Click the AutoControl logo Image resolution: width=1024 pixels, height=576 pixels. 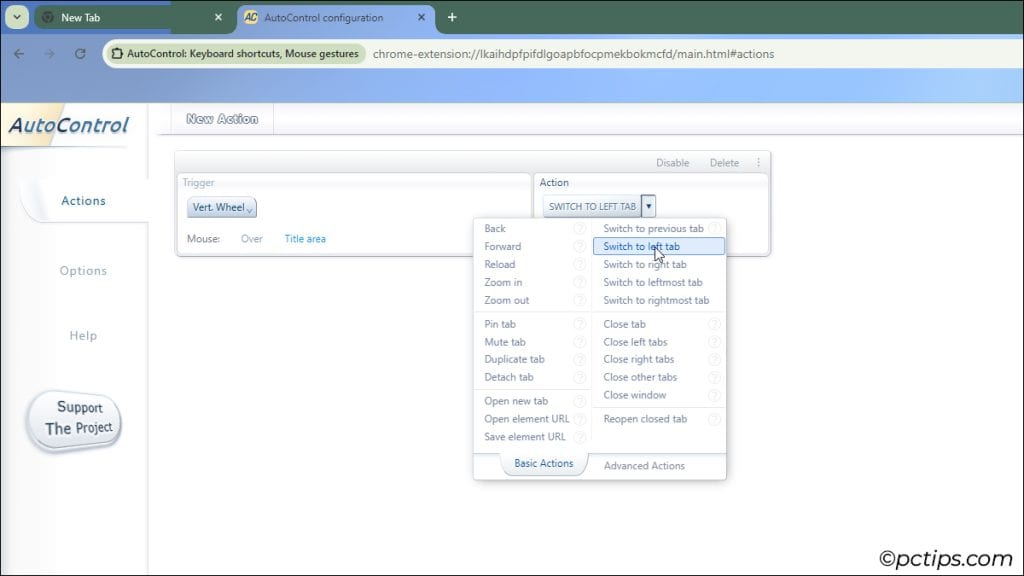(x=69, y=126)
